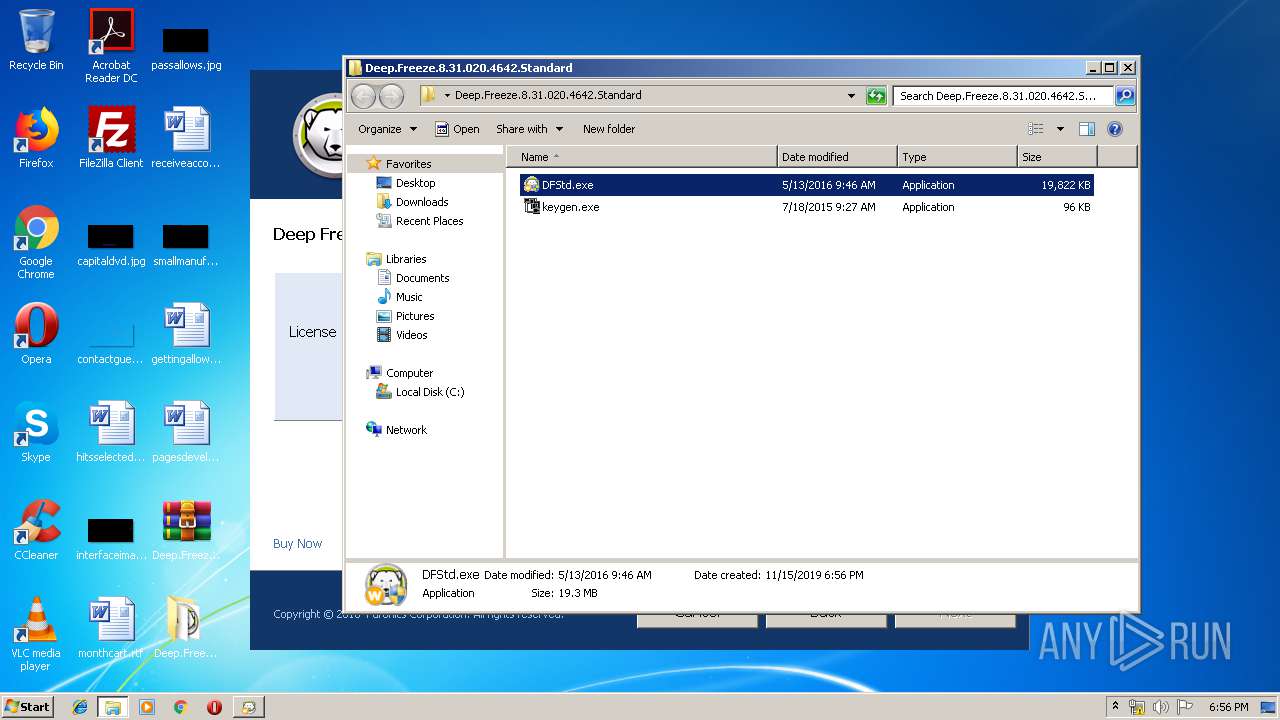Select the DFStd.exe file icon
This screenshot has width=1280, height=720.
point(532,185)
